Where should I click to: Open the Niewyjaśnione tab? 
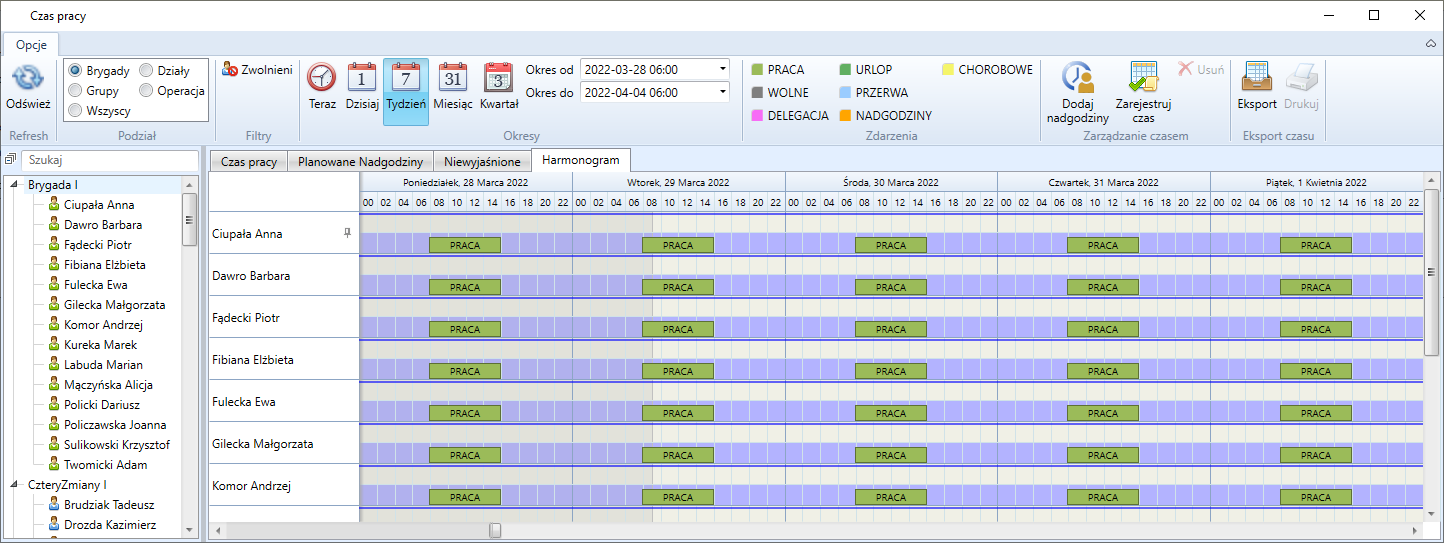tap(482, 162)
